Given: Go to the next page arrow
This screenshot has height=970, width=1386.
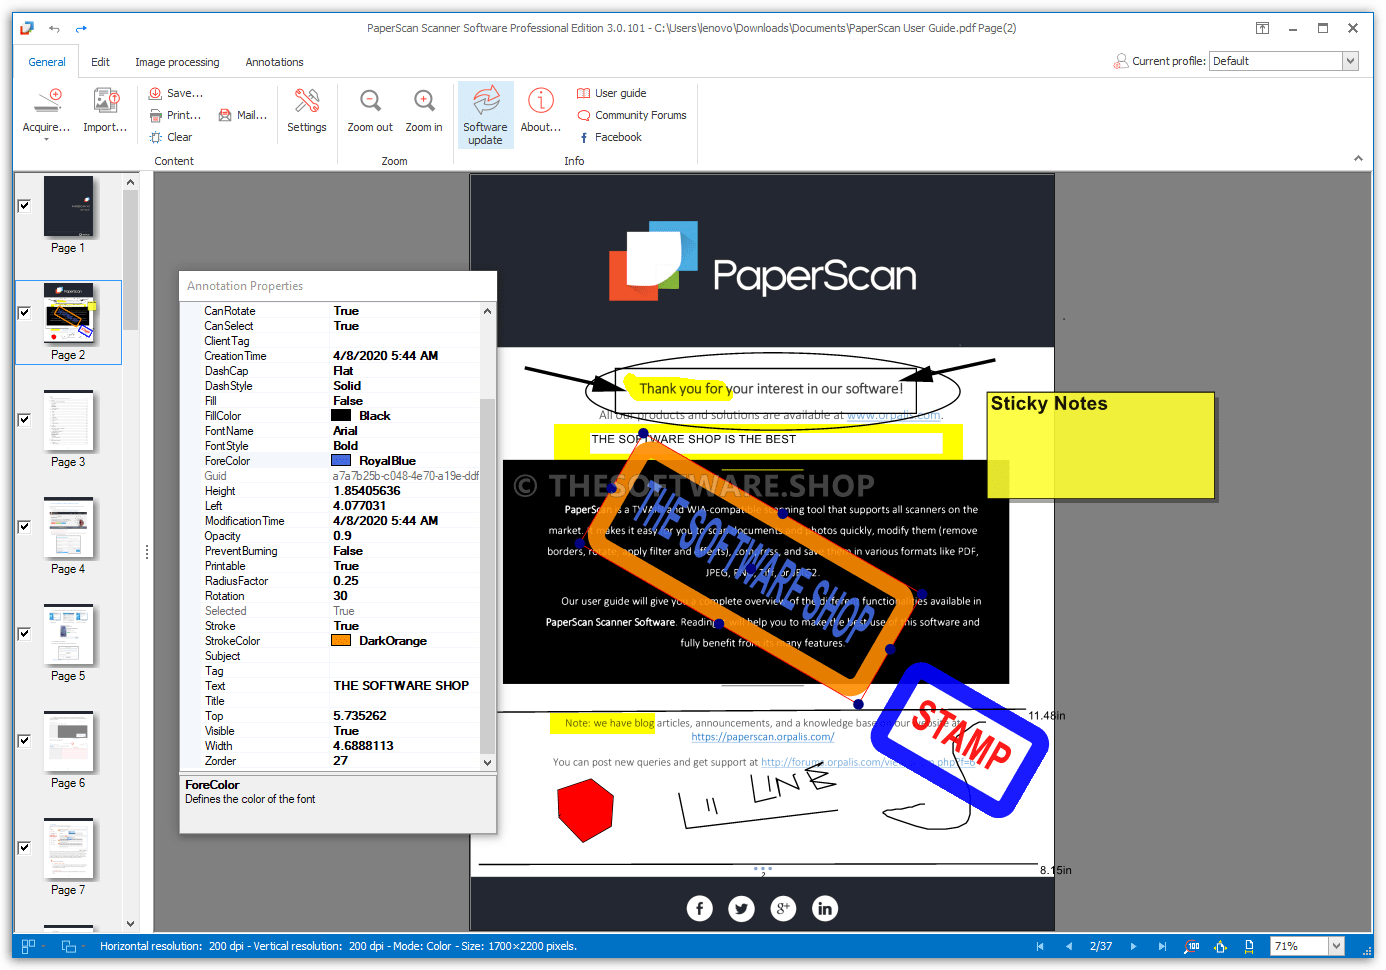Looking at the screenshot, I should click(x=1133, y=946).
